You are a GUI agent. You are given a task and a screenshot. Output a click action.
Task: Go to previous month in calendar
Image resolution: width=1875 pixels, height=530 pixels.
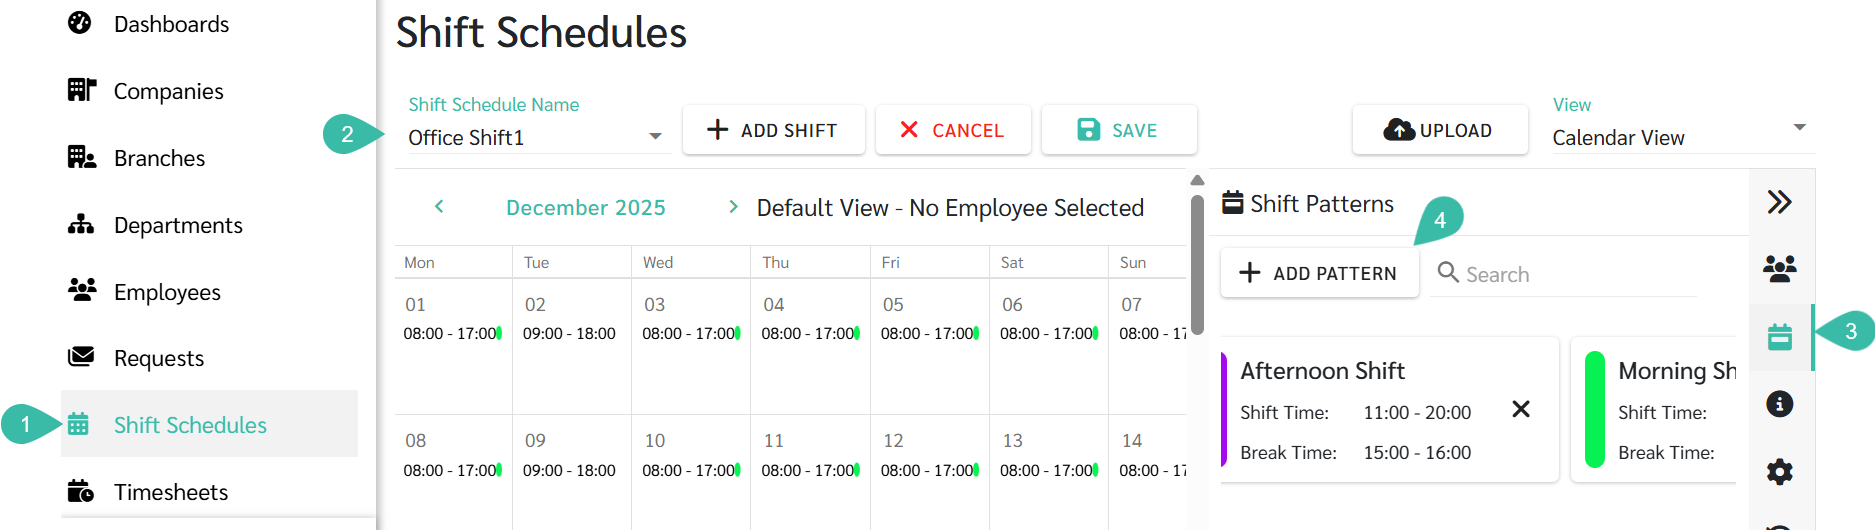[x=439, y=207]
